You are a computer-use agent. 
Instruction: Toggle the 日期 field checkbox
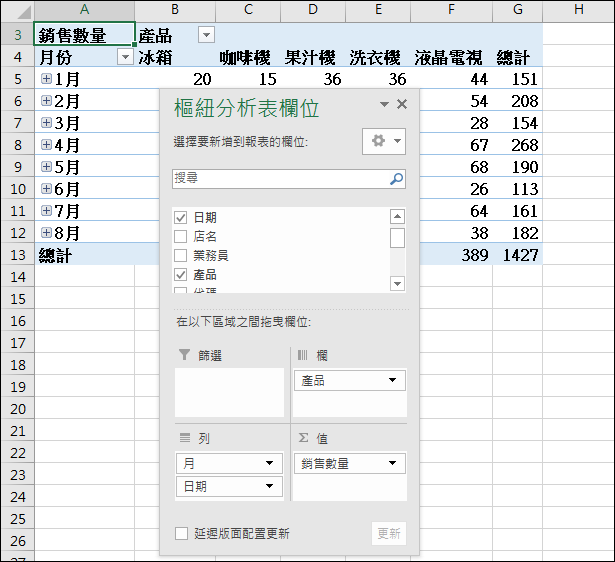click(x=180, y=217)
